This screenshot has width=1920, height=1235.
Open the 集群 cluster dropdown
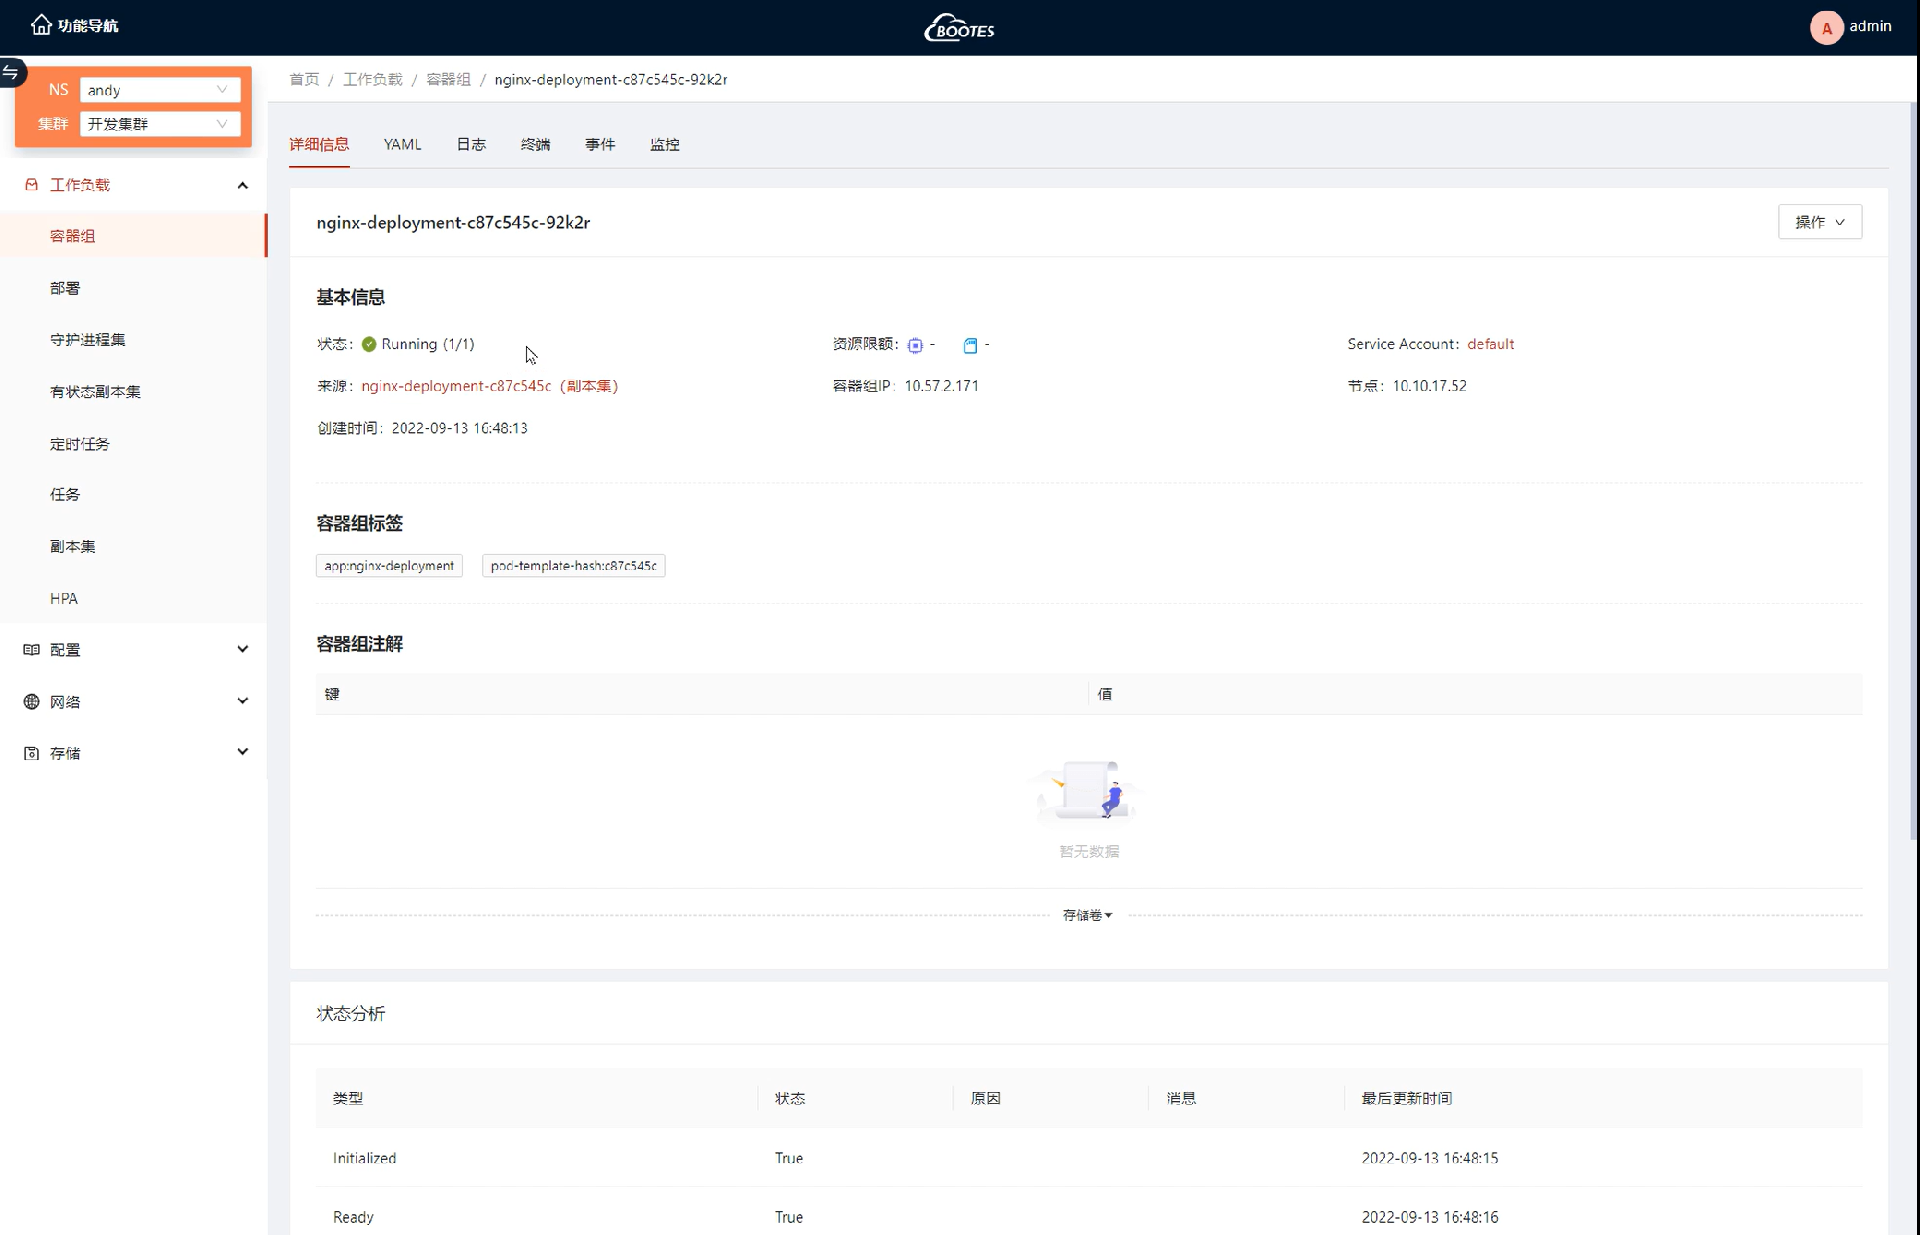click(x=159, y=124)
